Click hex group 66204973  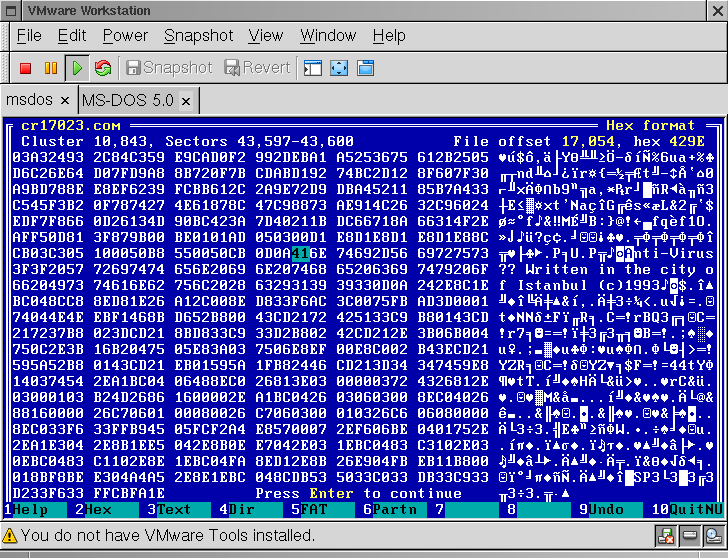pyautogui.click(x=48, y=285)
